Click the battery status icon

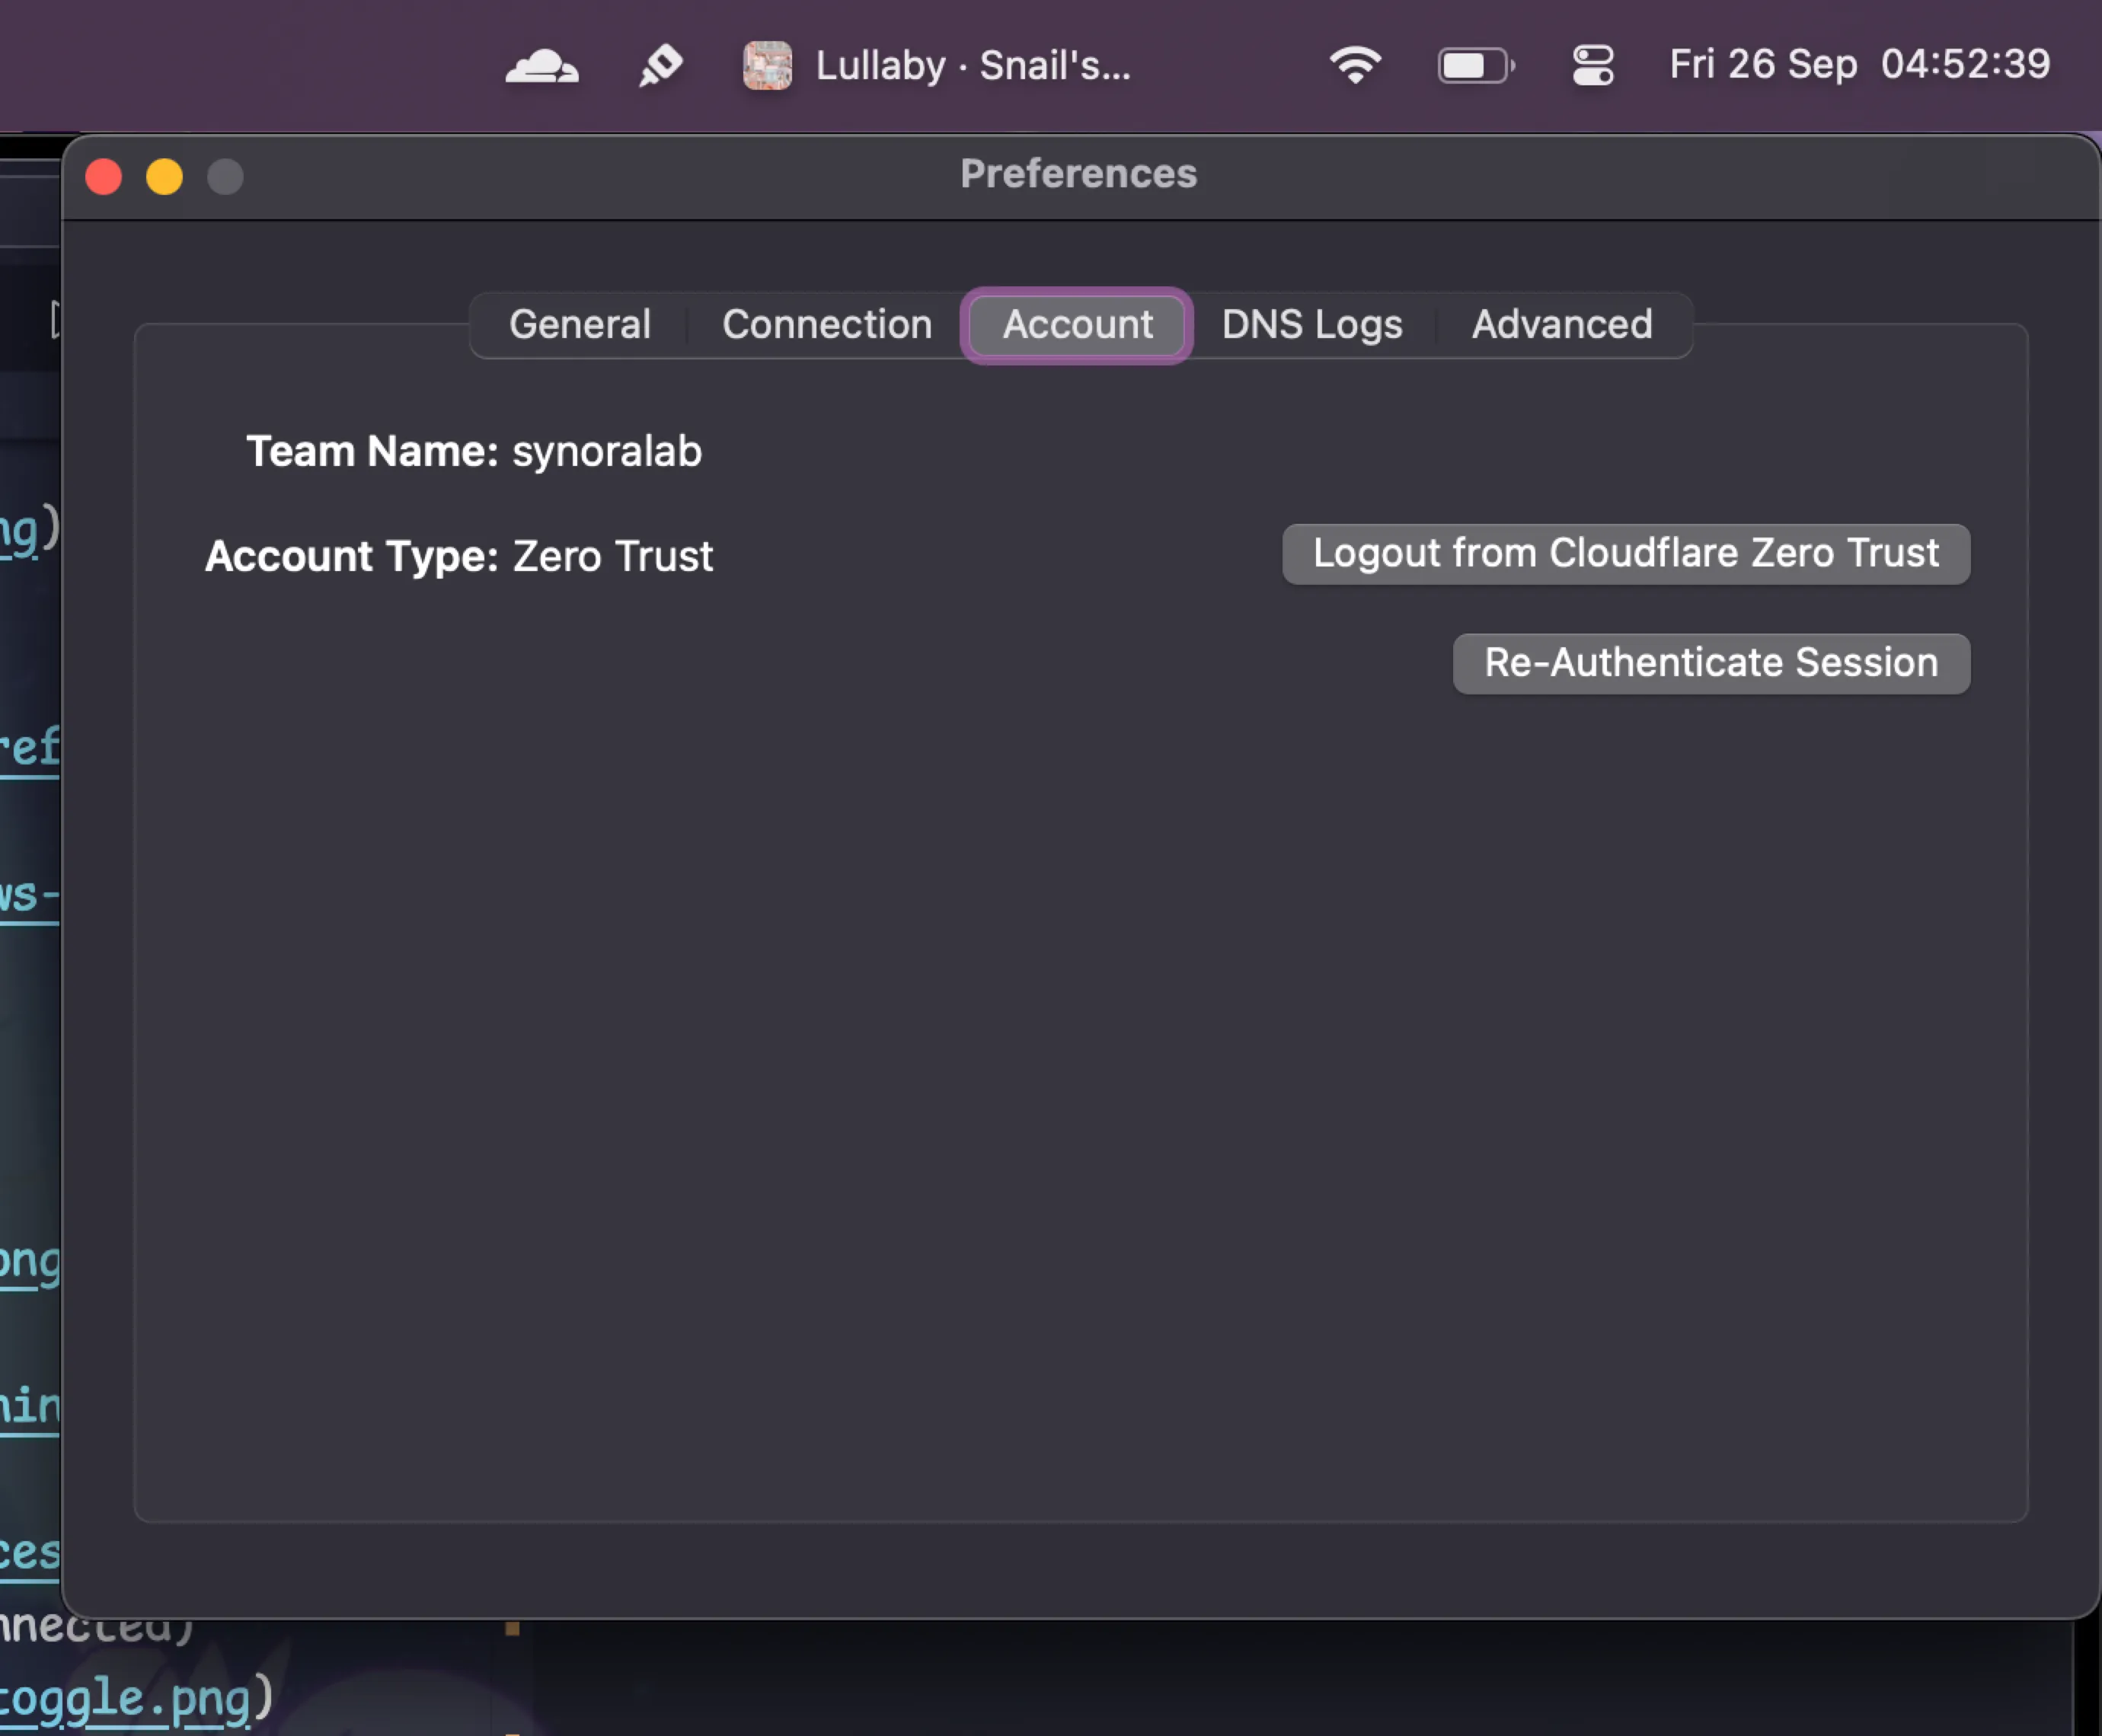pos(1475,66)
